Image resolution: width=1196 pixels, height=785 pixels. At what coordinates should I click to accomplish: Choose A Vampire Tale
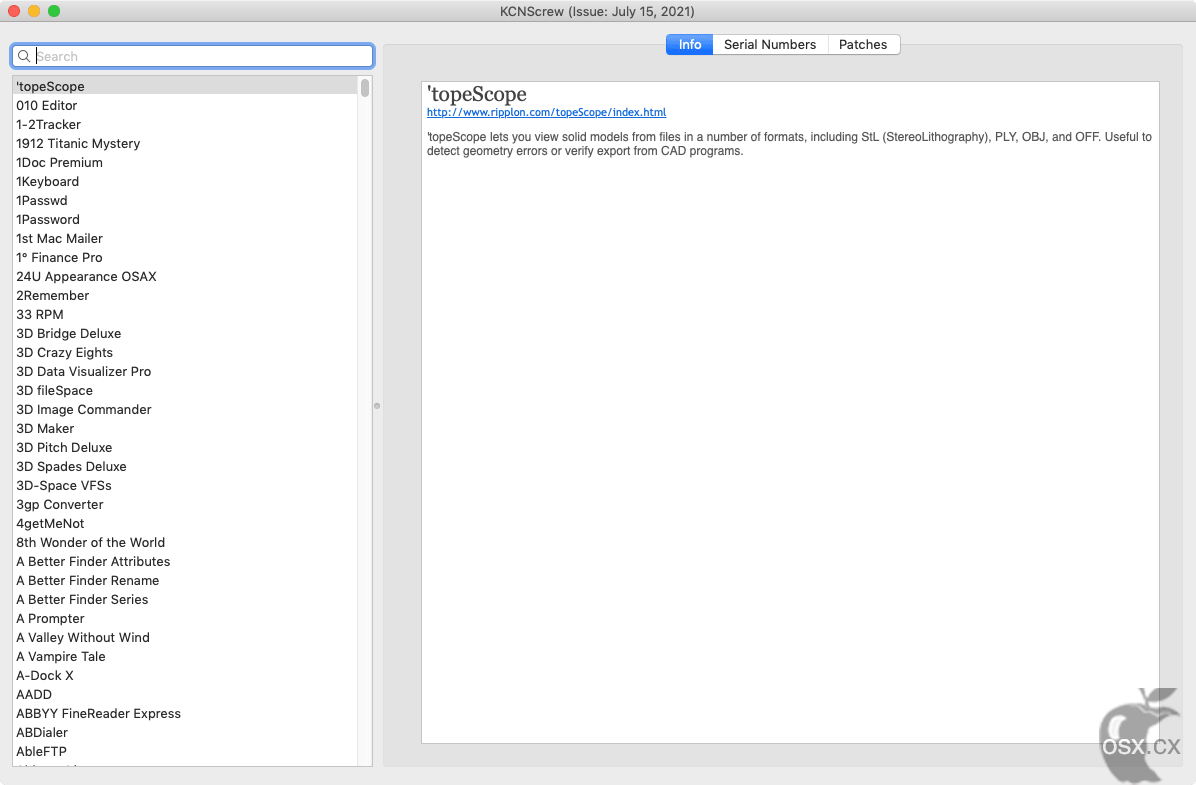tap(185, 656)
